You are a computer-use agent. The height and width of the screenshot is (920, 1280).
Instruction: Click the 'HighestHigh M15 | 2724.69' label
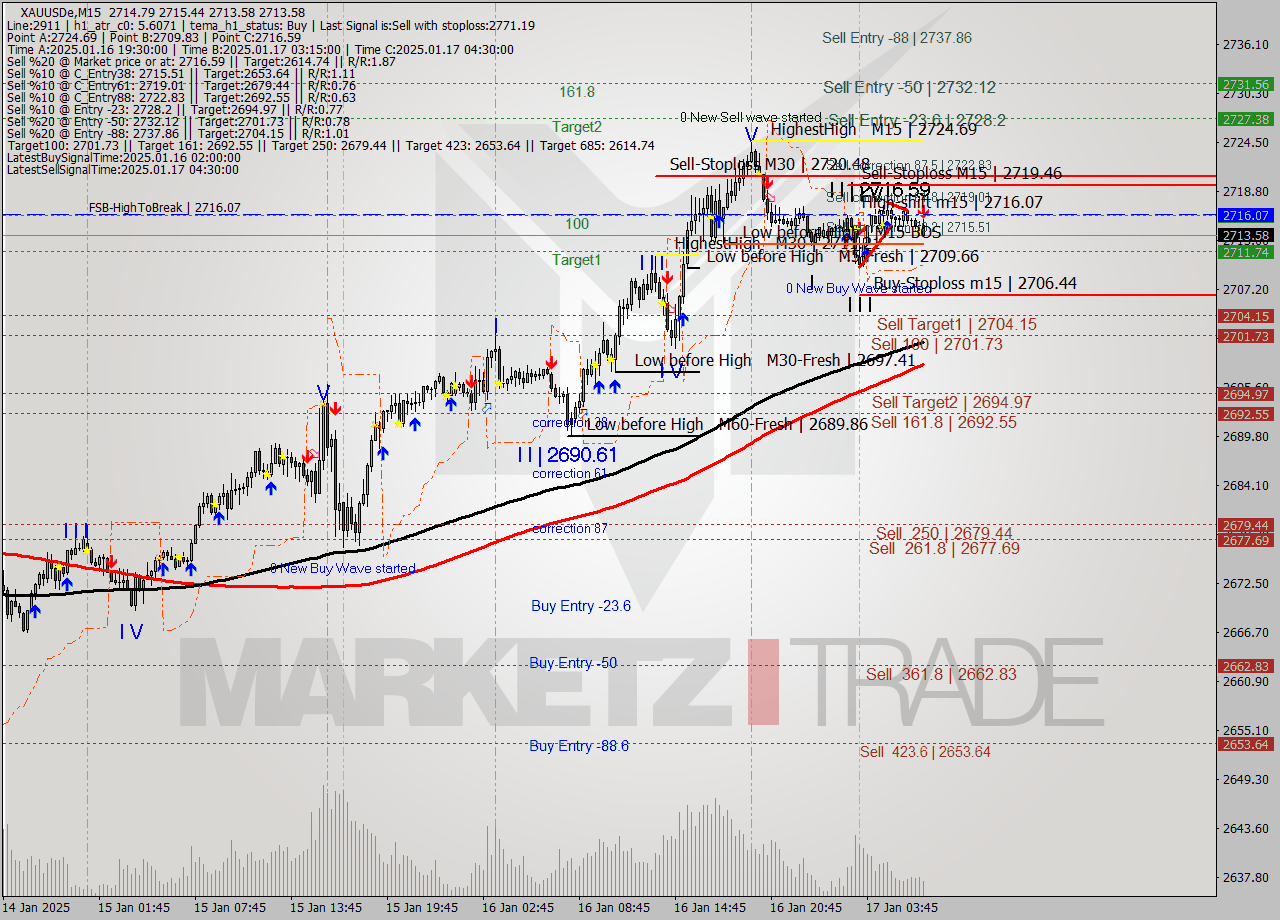[873, 129]
